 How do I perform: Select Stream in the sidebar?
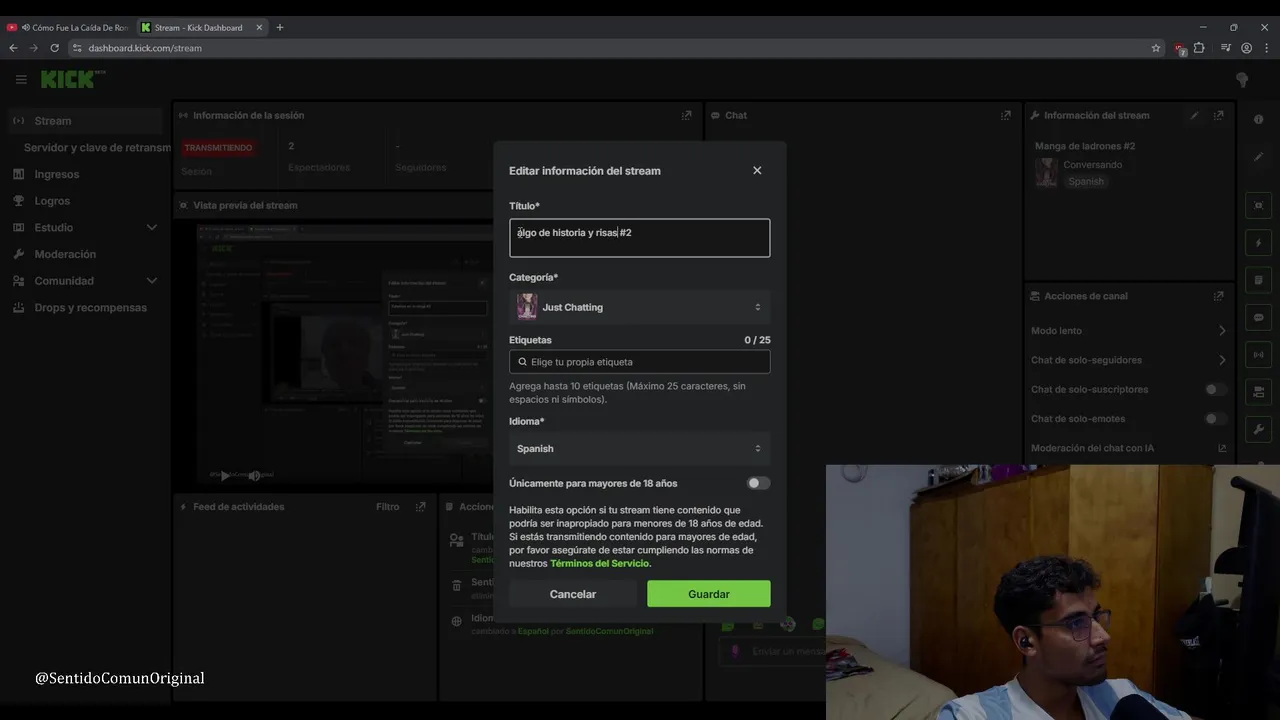[84, 121]
